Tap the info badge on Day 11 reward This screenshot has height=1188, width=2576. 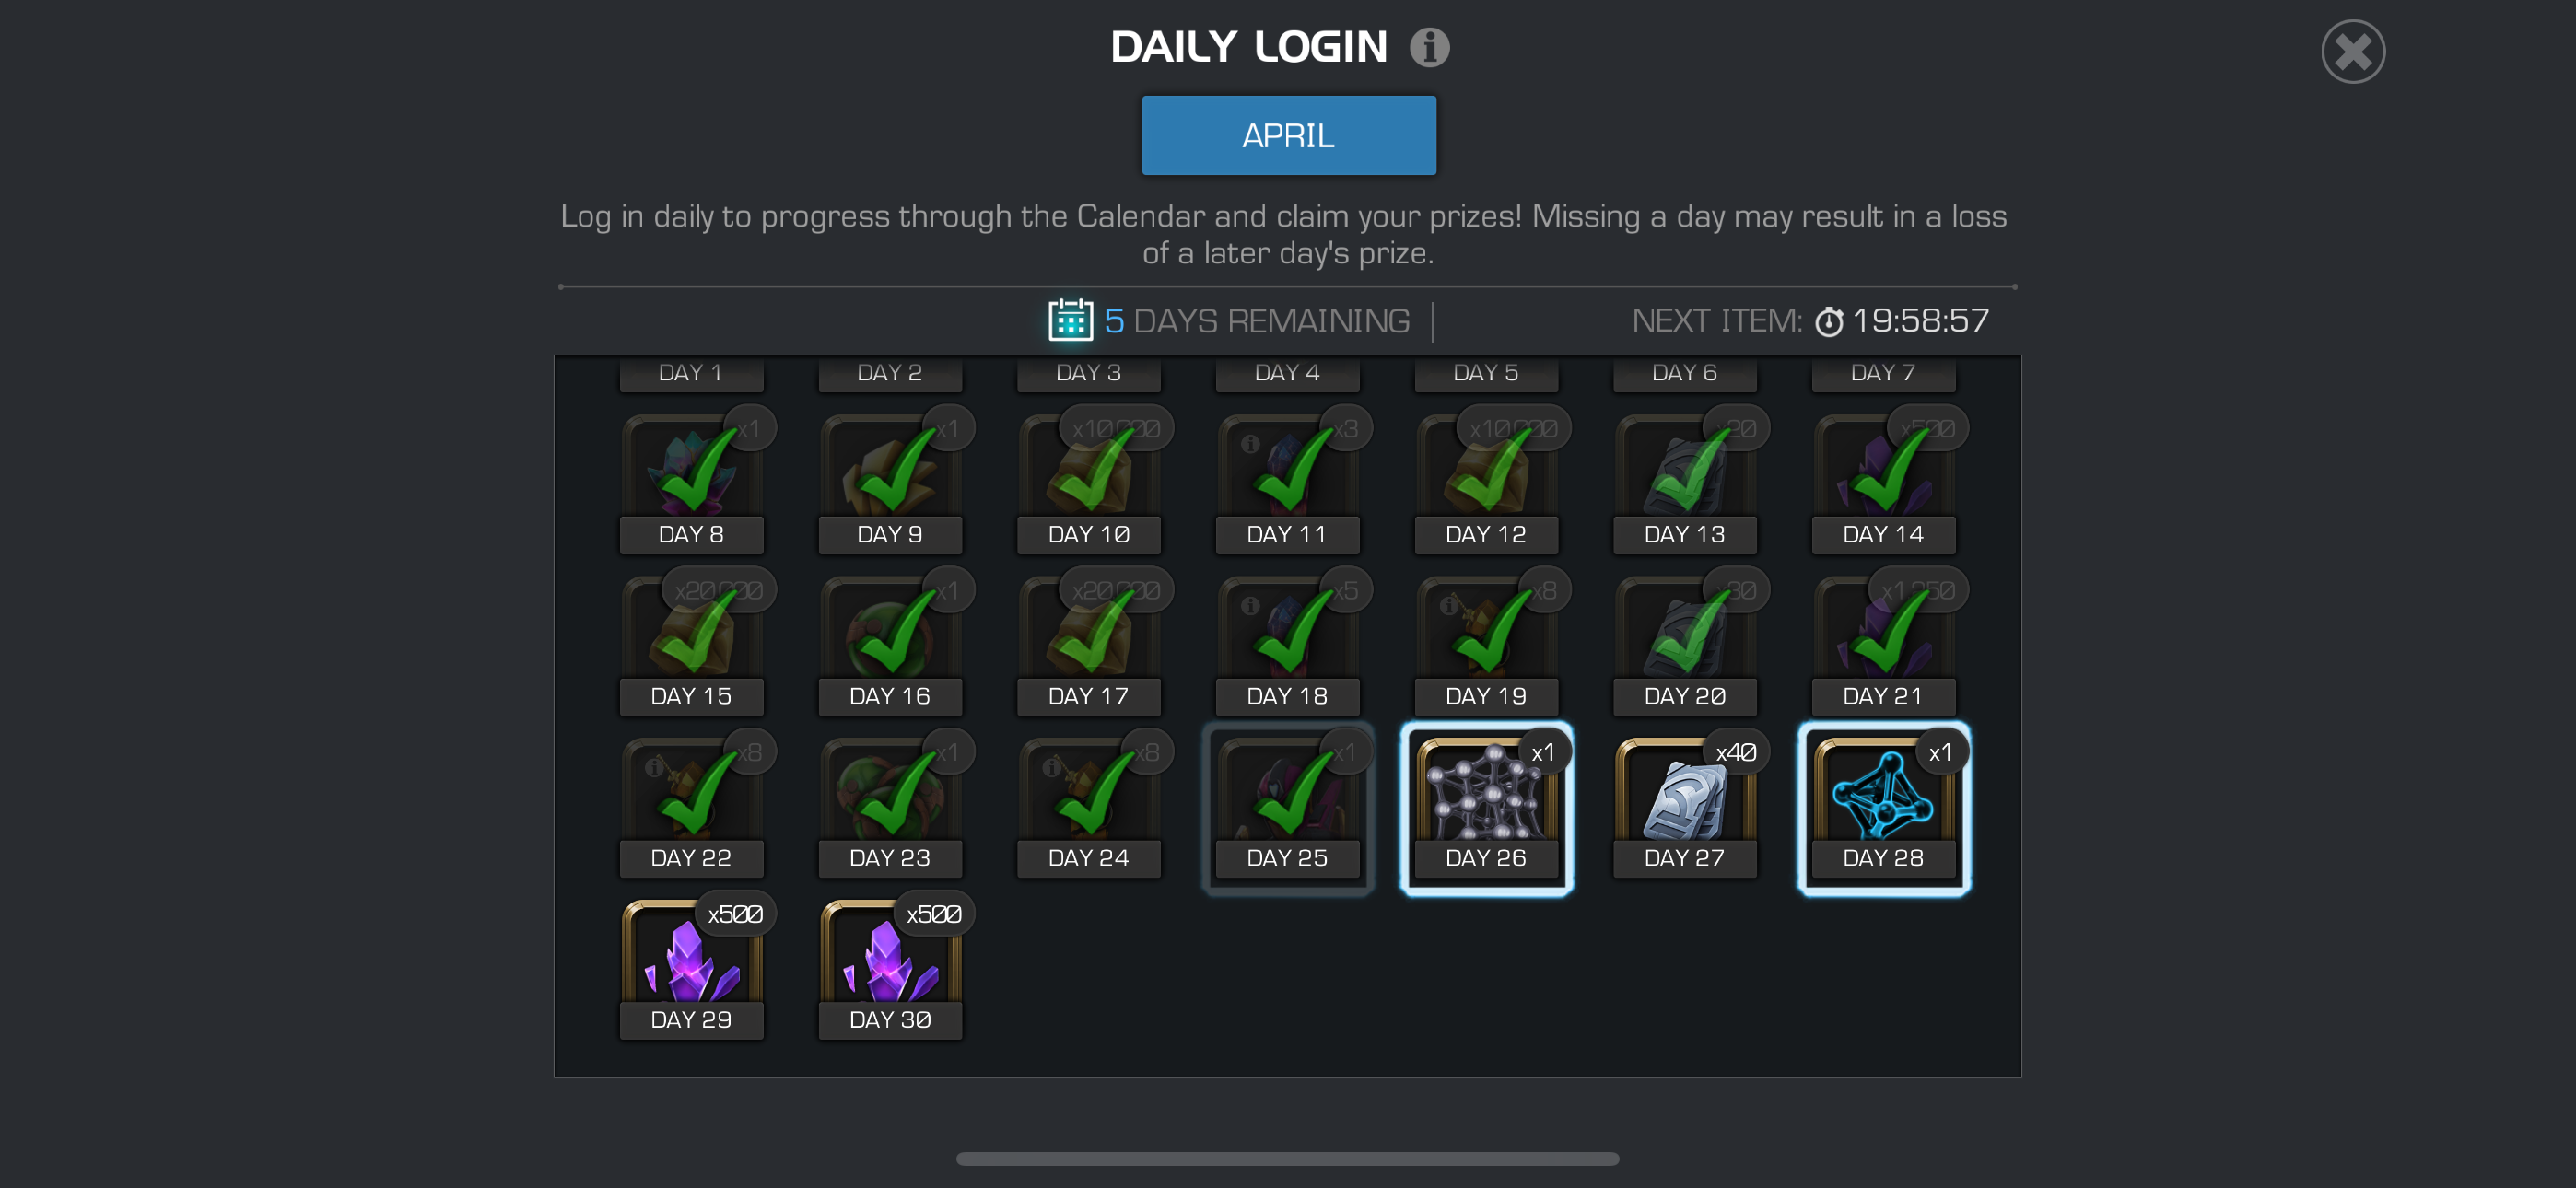(1250, 444)
